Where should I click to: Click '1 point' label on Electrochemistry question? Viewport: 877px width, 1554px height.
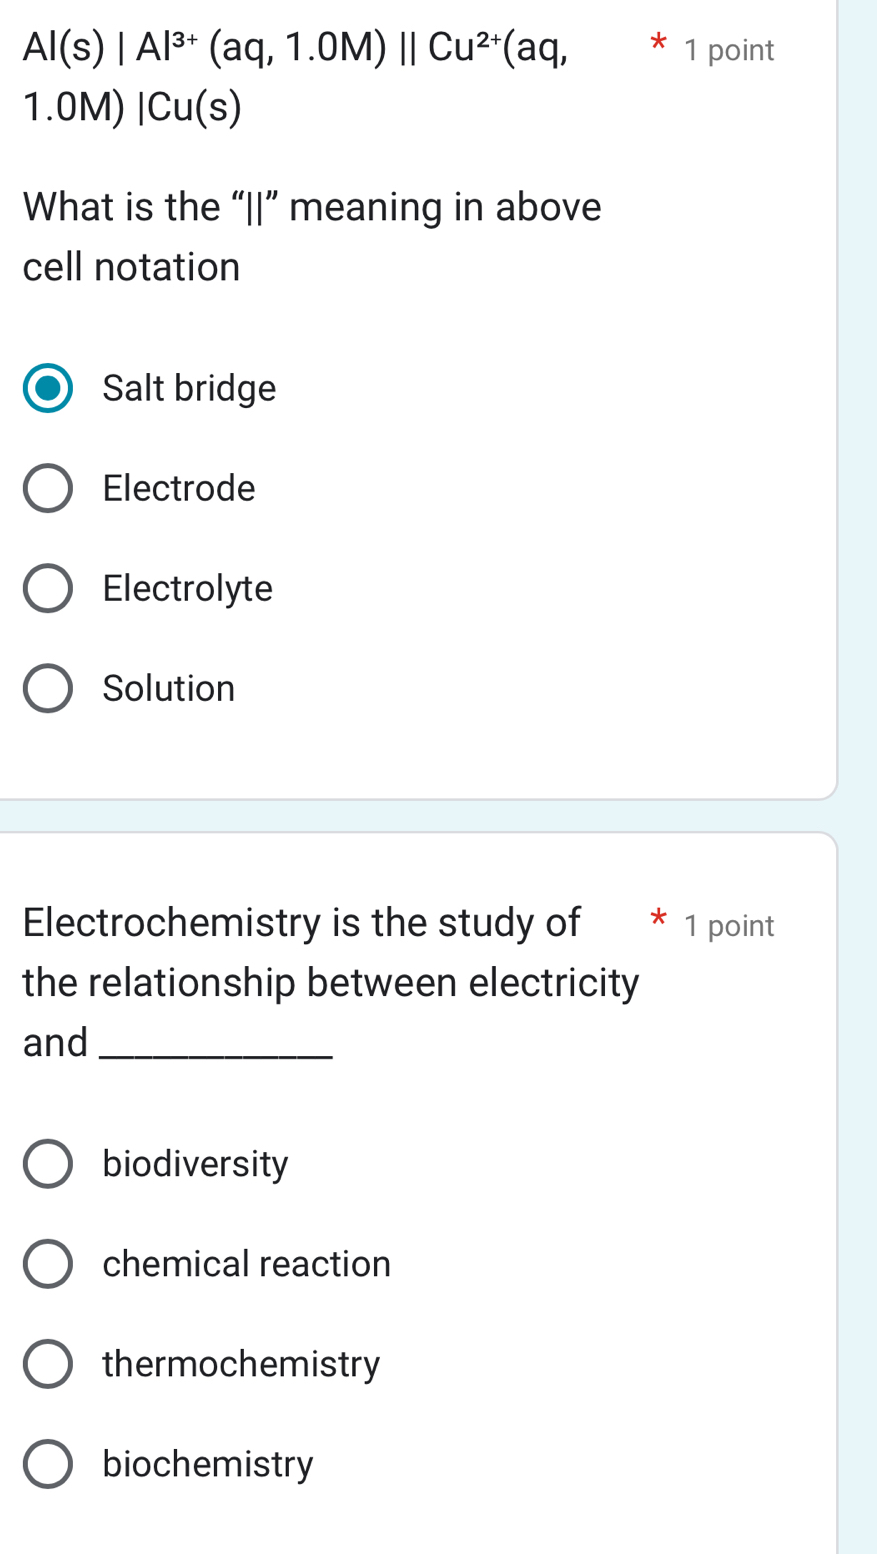(729, 926)
